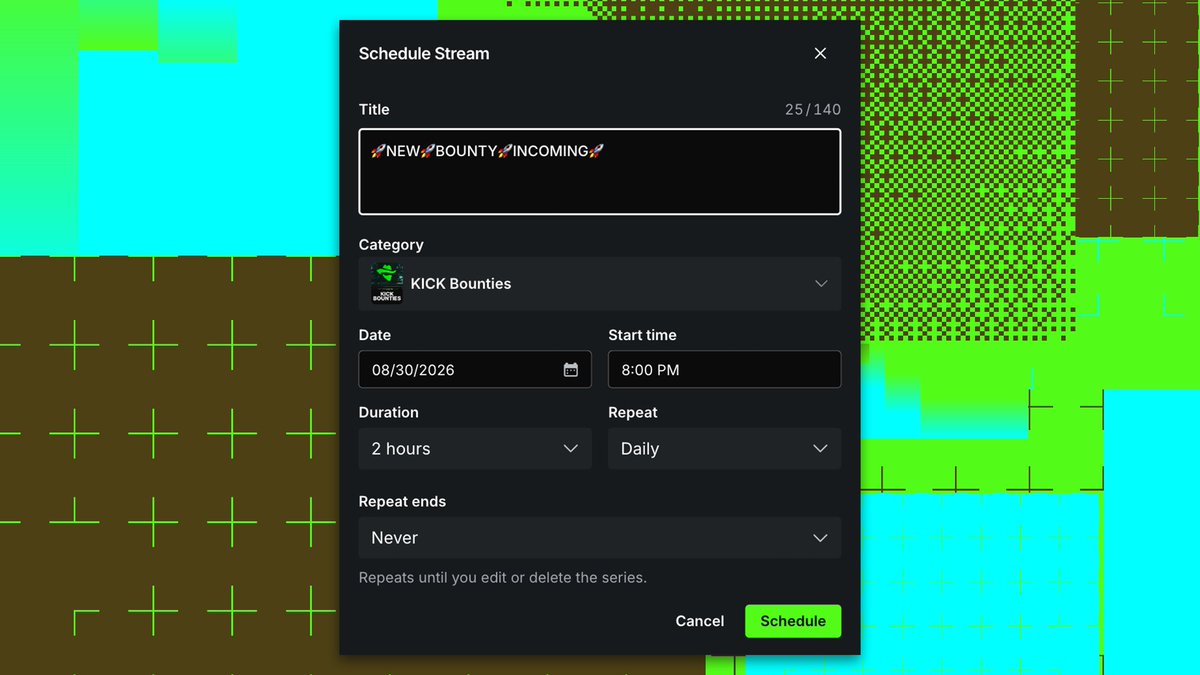Click the Start time label
The height and width of the screenshot is (675, 1200).
(x=642, y=335)
